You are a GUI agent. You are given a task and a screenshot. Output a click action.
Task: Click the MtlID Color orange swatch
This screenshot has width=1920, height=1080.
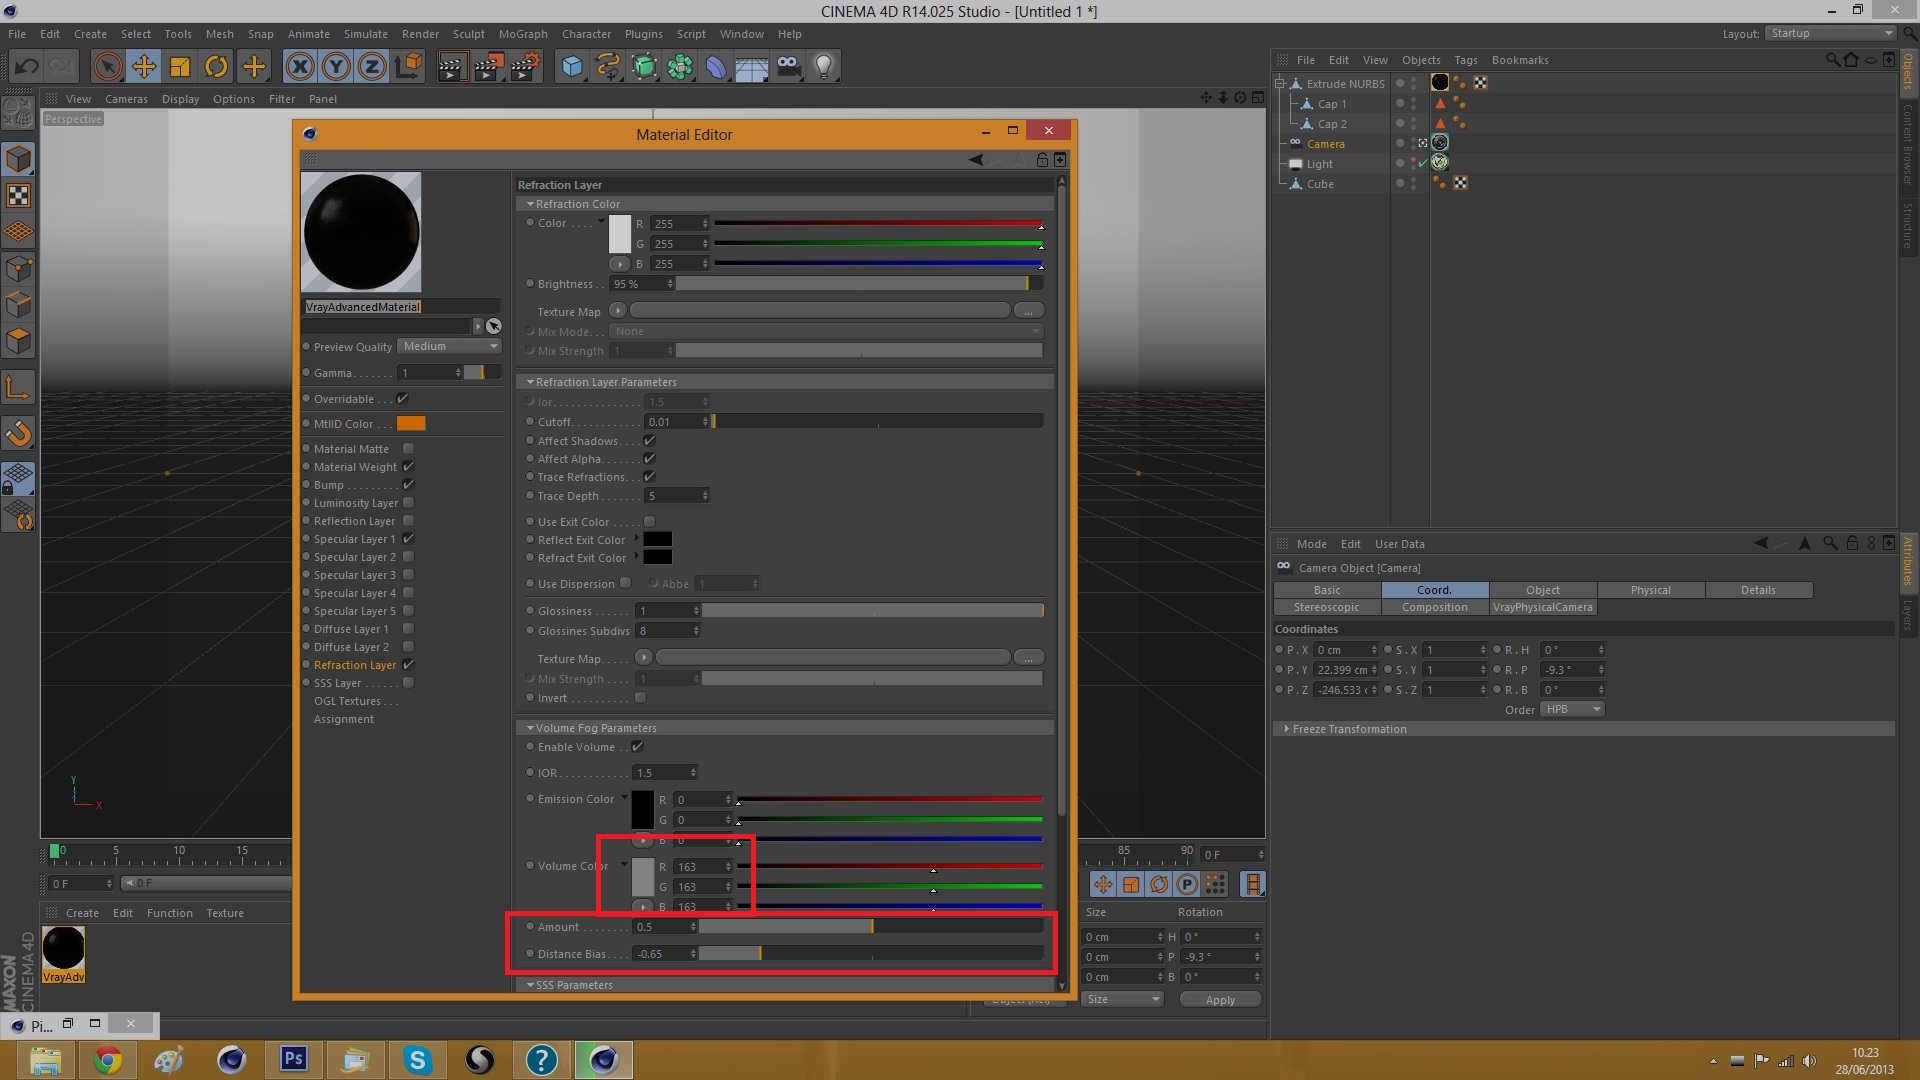point(411,424)
